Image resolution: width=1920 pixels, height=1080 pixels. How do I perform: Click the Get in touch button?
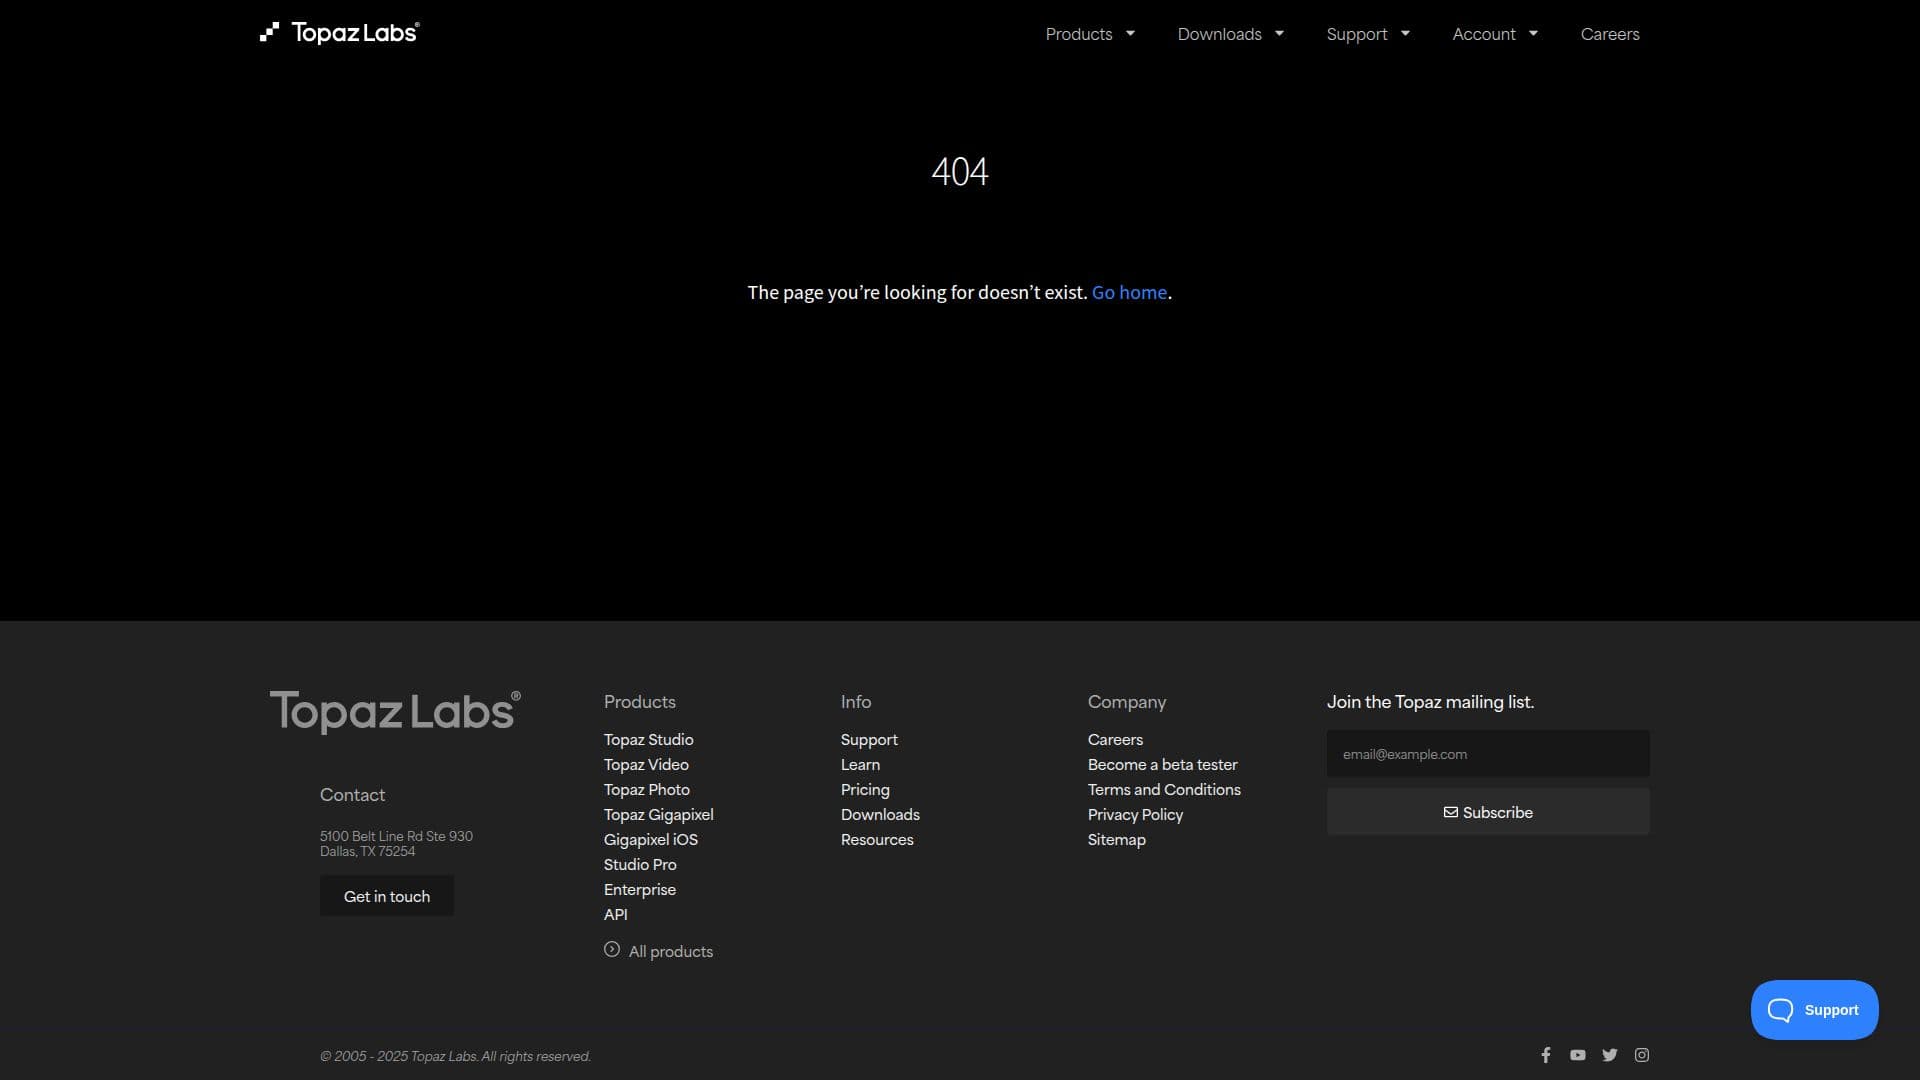387,896
